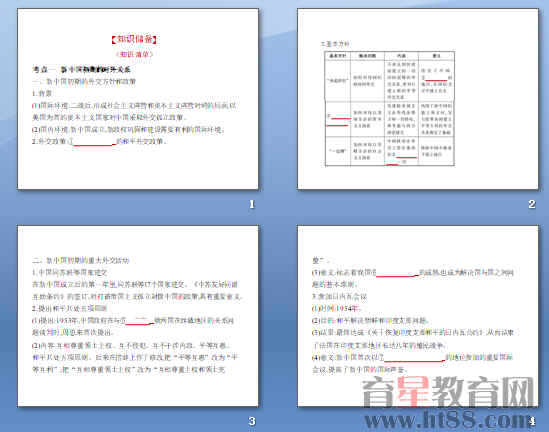Select slide 2 thumbnail with table
Viewport: 549px width, 432px height.
[418, 99]
